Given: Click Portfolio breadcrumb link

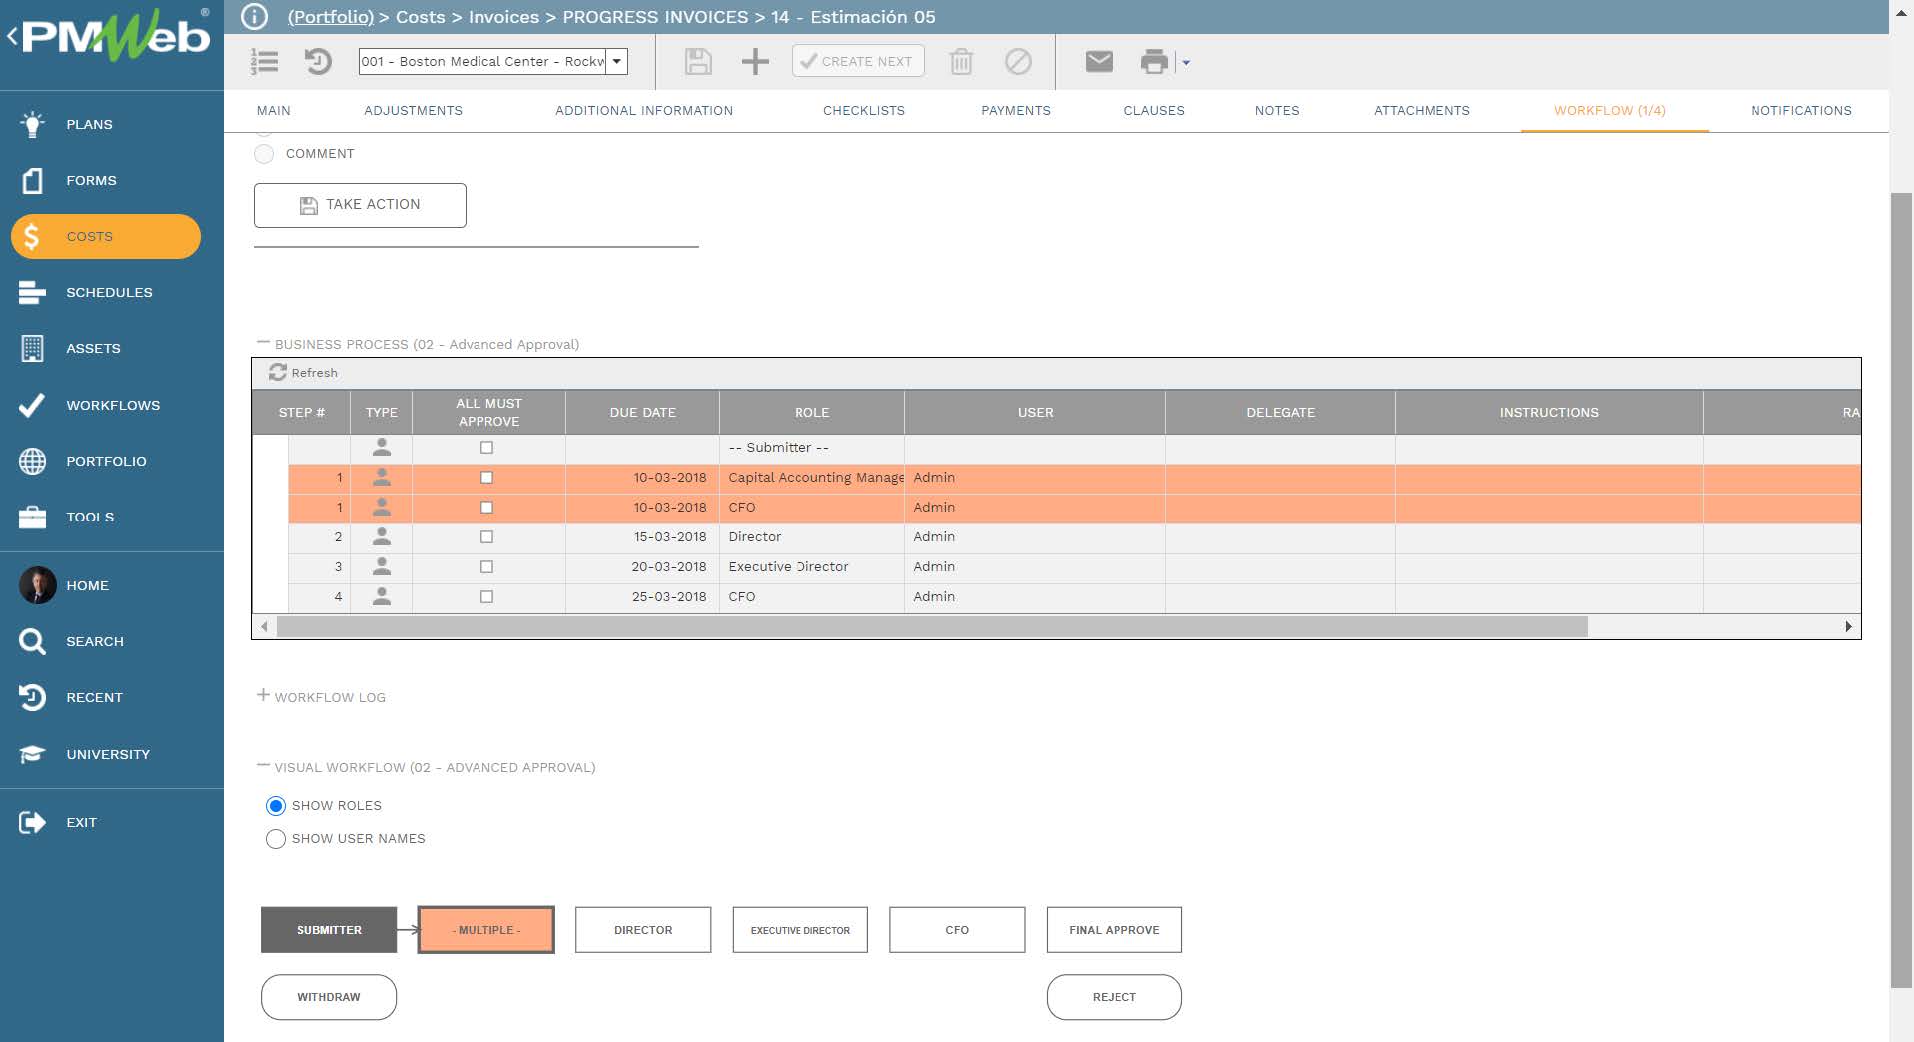Looking at the screenshot, I should point(331,17).
